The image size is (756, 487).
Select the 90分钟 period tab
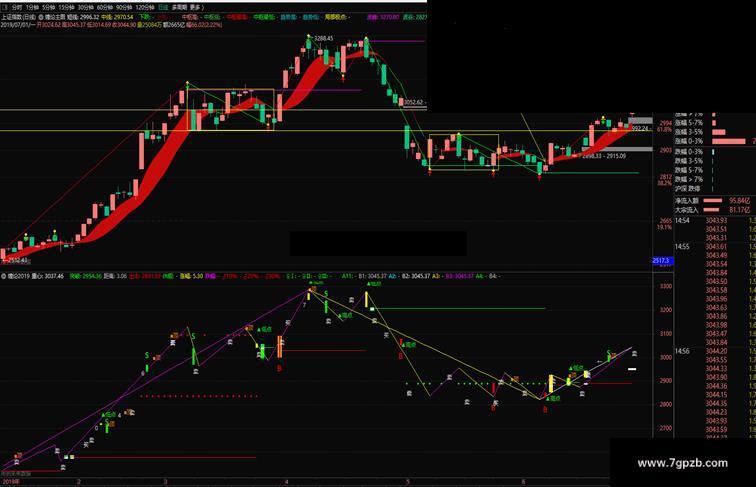(x=124, y=8)
